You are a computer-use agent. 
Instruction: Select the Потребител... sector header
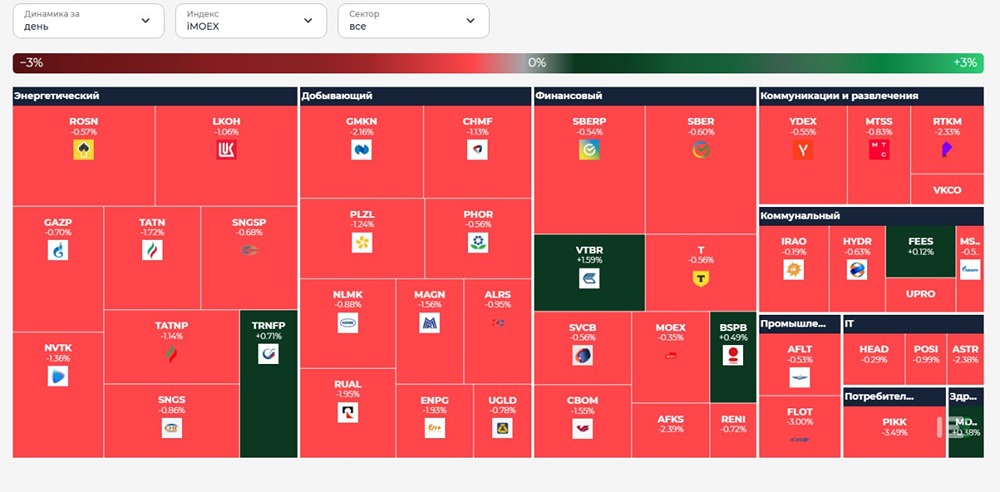click(x=894, y=397)
